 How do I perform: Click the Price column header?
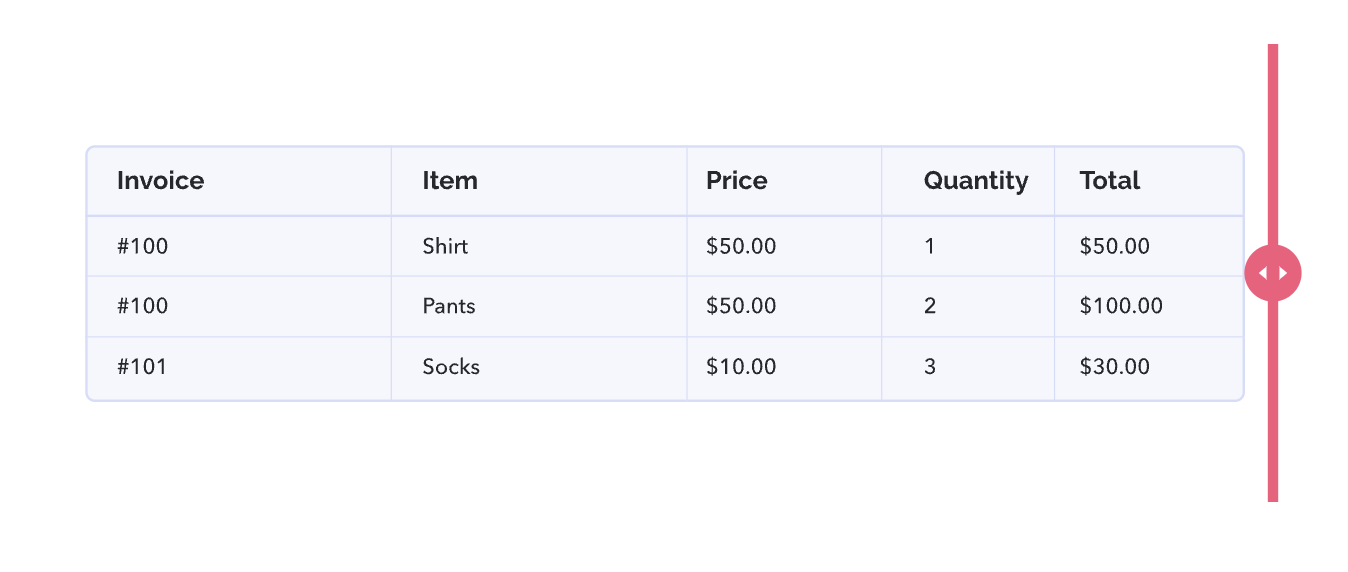tap(784, 181)
